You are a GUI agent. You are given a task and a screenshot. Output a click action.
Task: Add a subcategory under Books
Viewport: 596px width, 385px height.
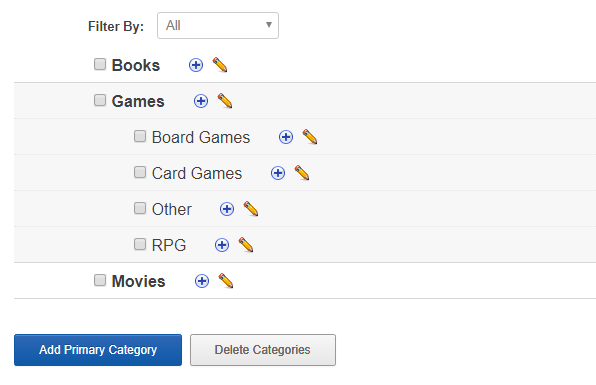pyautogui.click(x=196, y=65)
